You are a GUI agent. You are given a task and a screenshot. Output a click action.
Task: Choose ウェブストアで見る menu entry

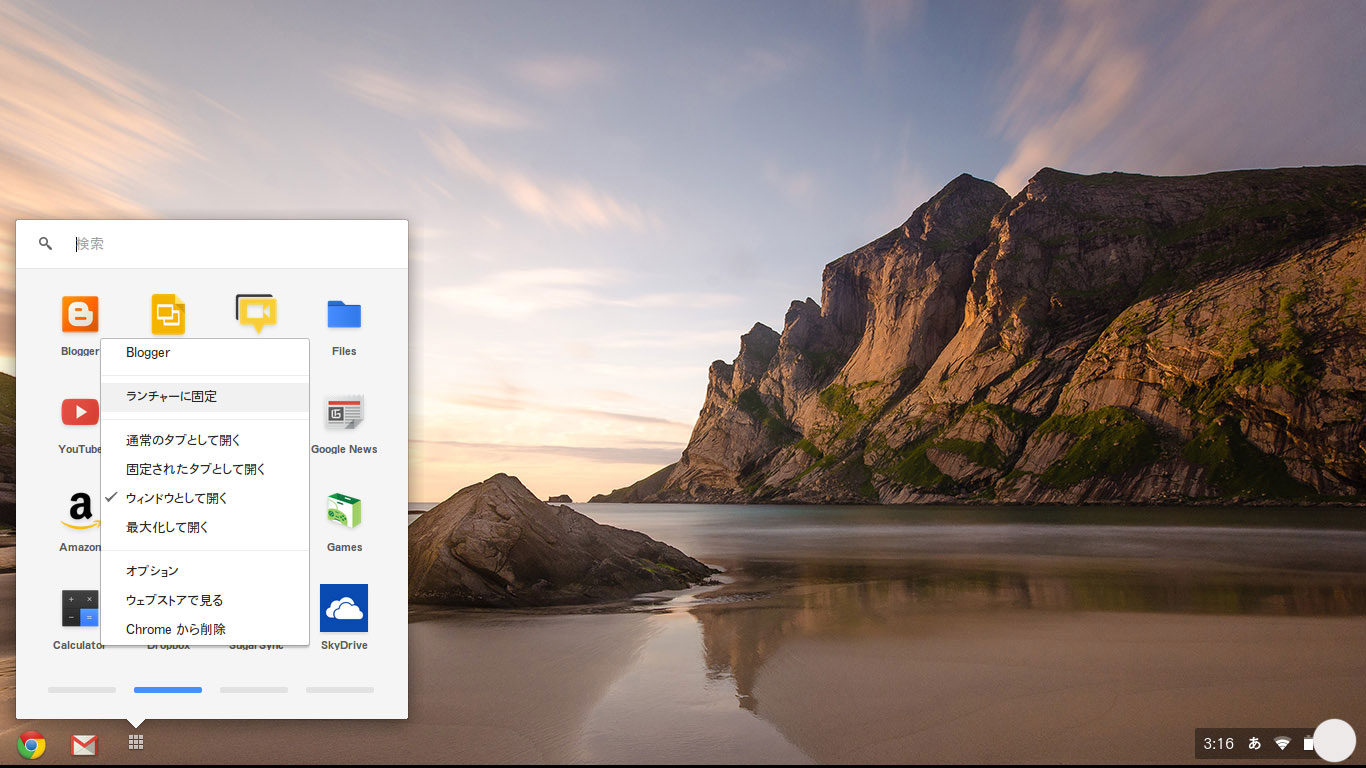pyautogui.click(x=205, y=600)
